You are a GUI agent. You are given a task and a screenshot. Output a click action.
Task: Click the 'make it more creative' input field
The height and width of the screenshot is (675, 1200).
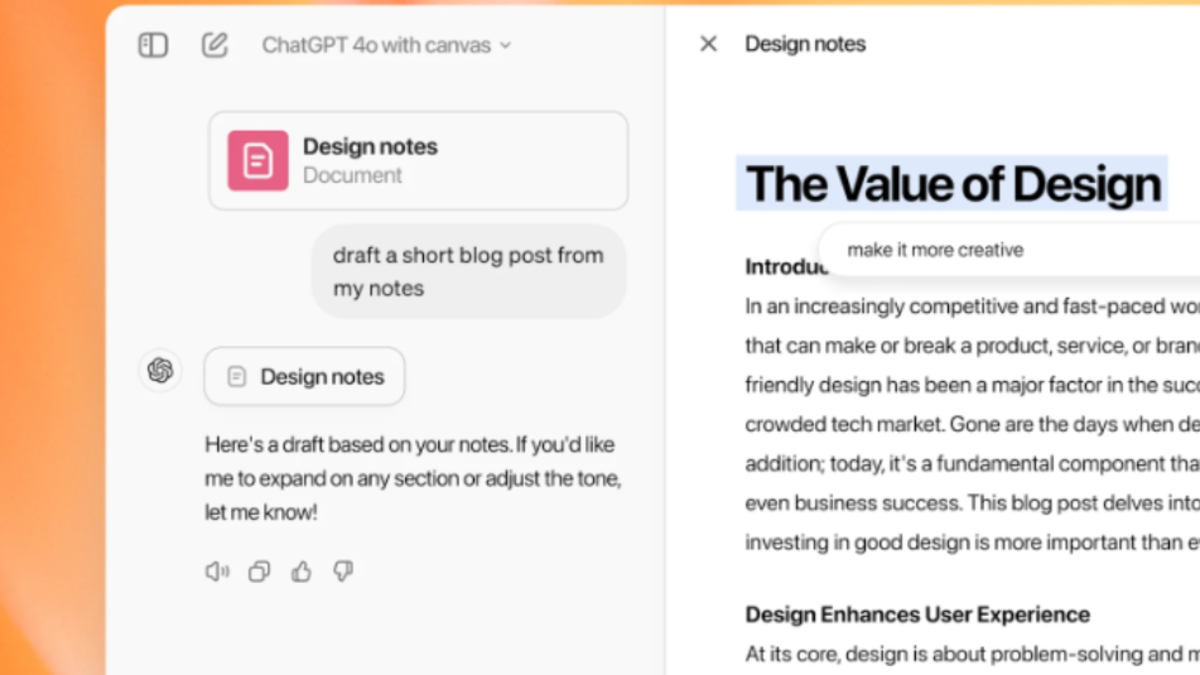pyautogui.click(x=1000, y=250)
